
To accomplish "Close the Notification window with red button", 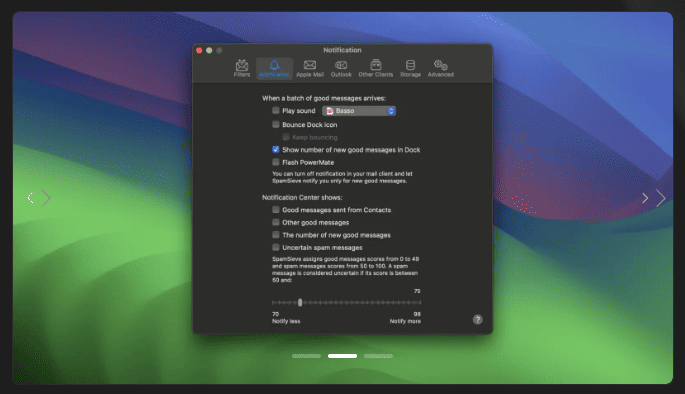I will click(199, 50).
